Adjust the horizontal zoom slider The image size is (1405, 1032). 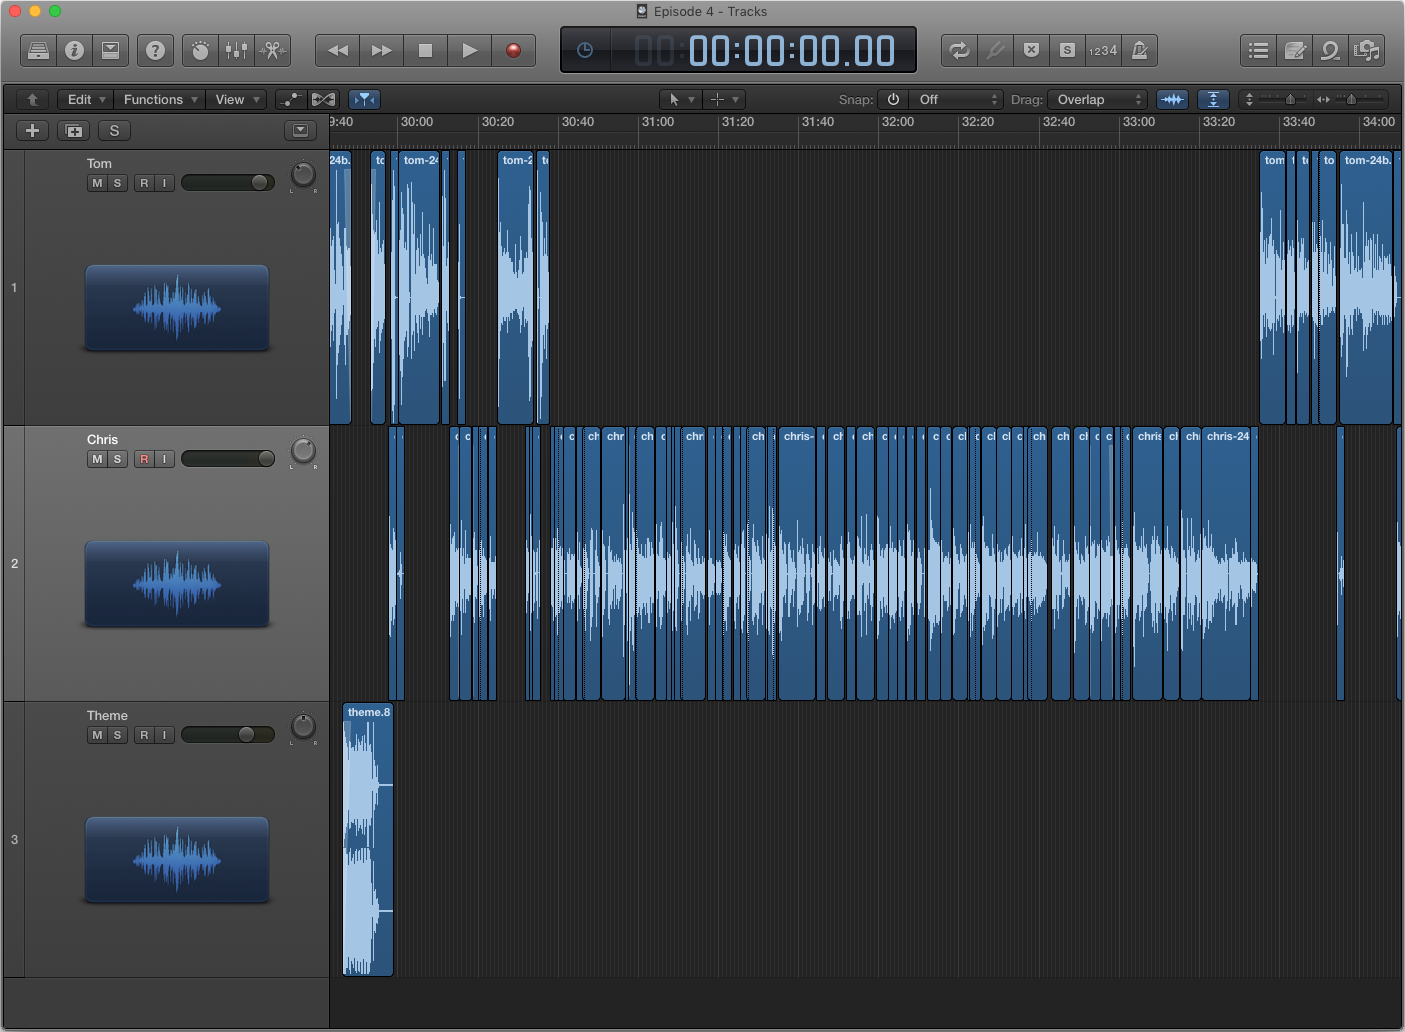click(1353, 99)
